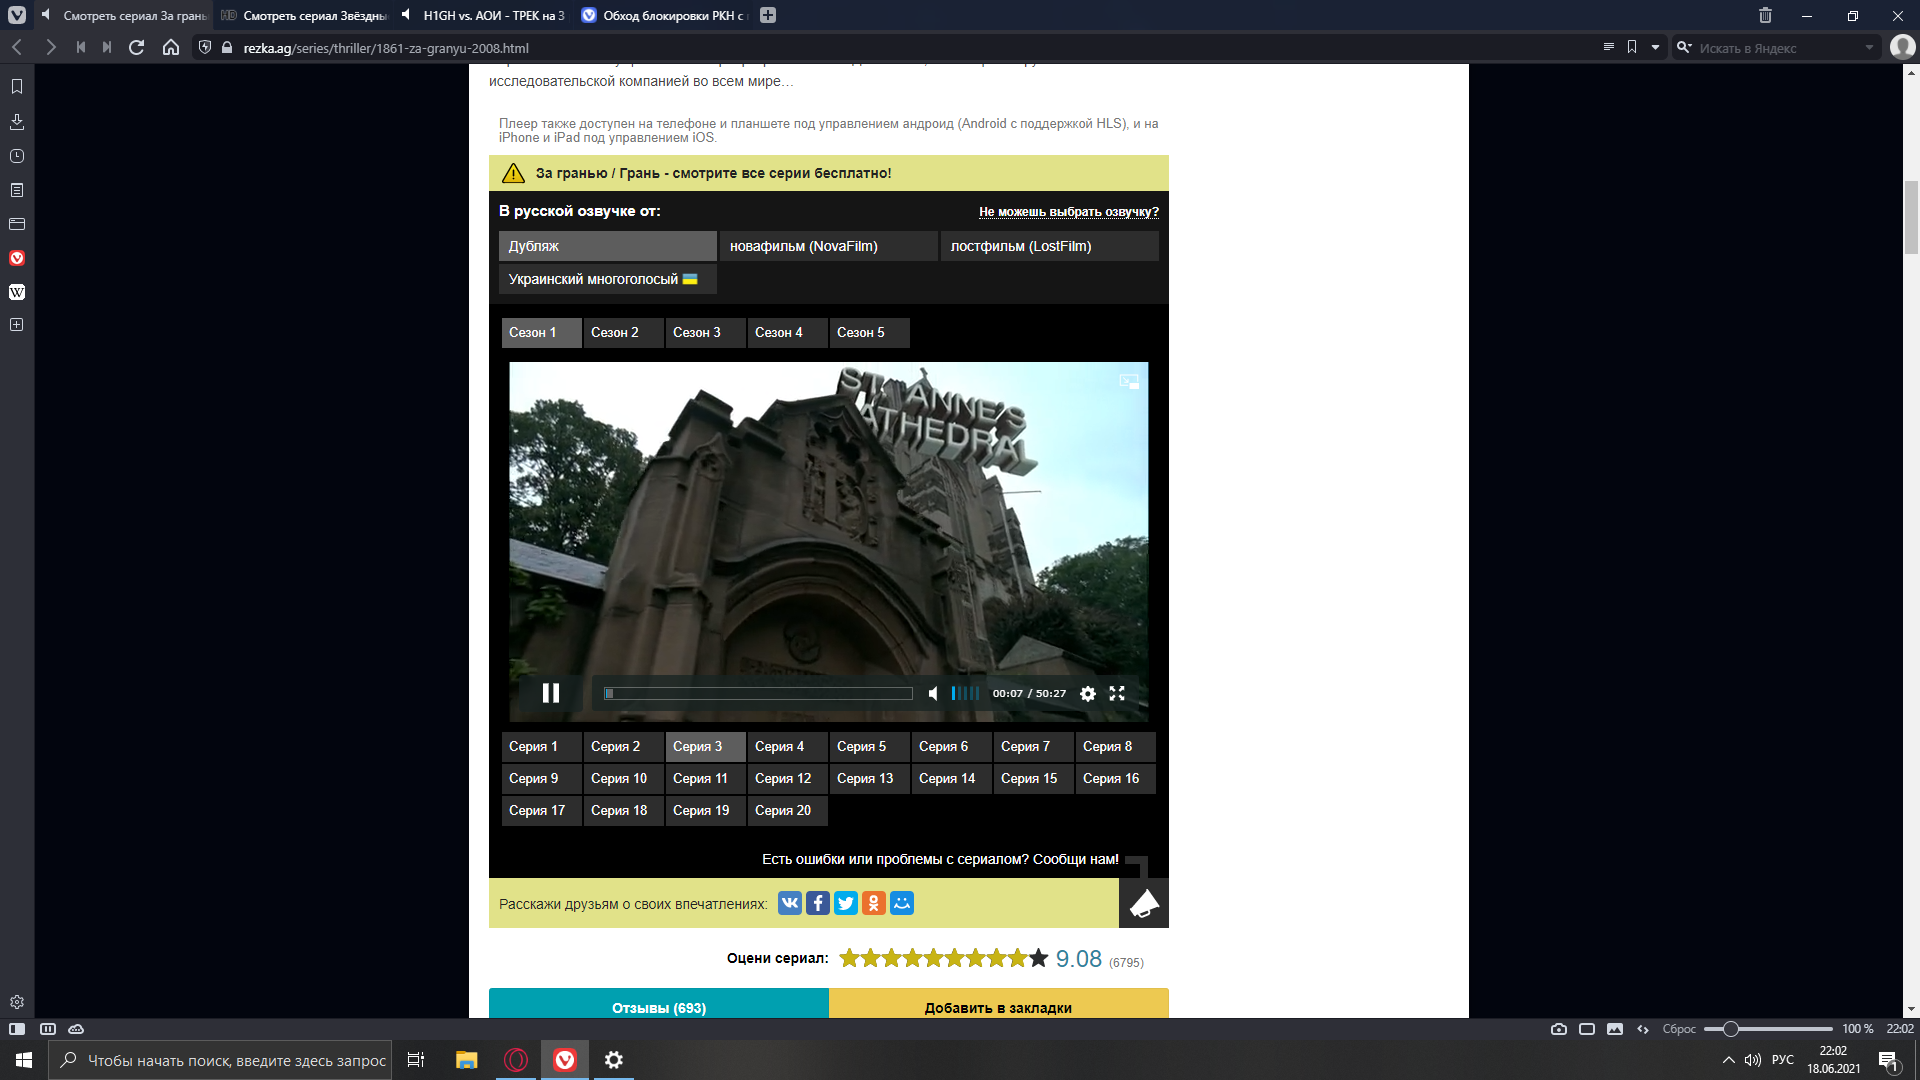Open History panel clock icon
The height and width of the screenshot is (1080, 1920).
click(x=17, y=156)
